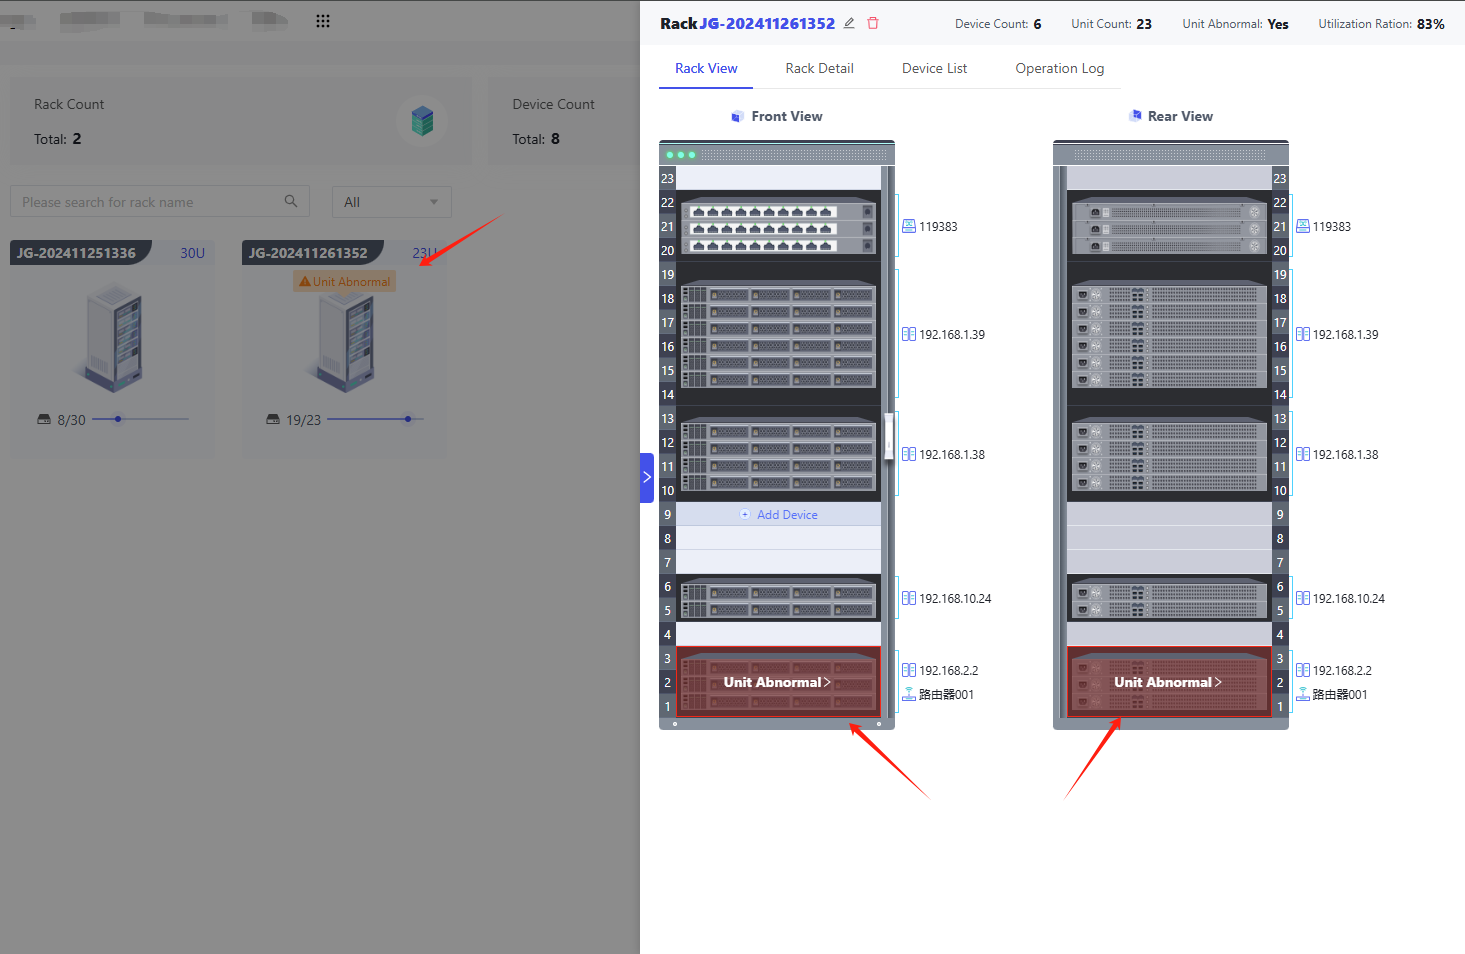Click the usage slider on rack JG-202411251336
This screenshot has height=954, width=1465.
[140, 419]
